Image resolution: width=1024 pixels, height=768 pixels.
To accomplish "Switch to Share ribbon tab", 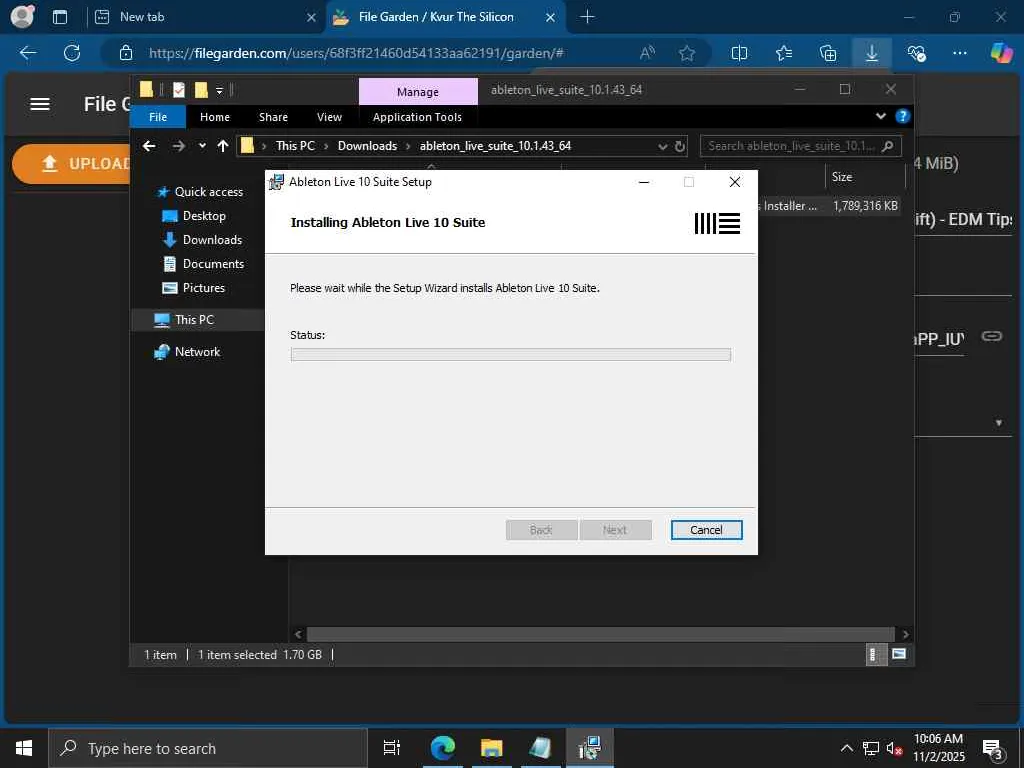I will 273,117.
